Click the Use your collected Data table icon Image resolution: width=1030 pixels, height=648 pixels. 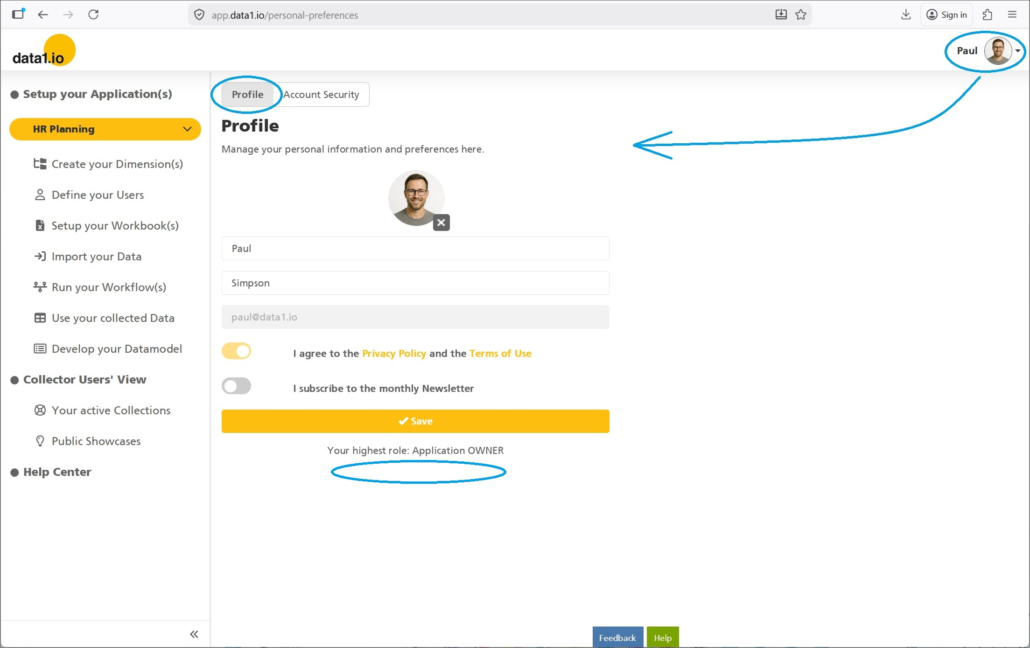pos(40,318)
